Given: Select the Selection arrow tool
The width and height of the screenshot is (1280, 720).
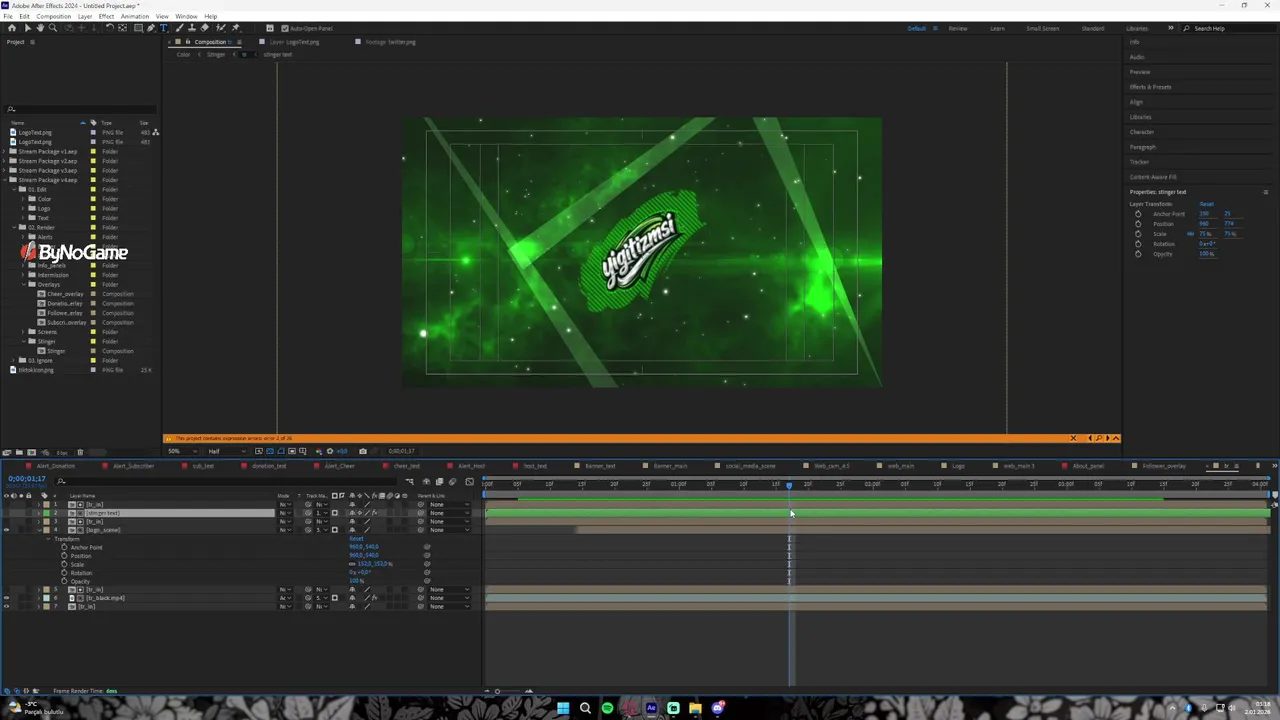Looking at the screenshot, I should (28, 28).
